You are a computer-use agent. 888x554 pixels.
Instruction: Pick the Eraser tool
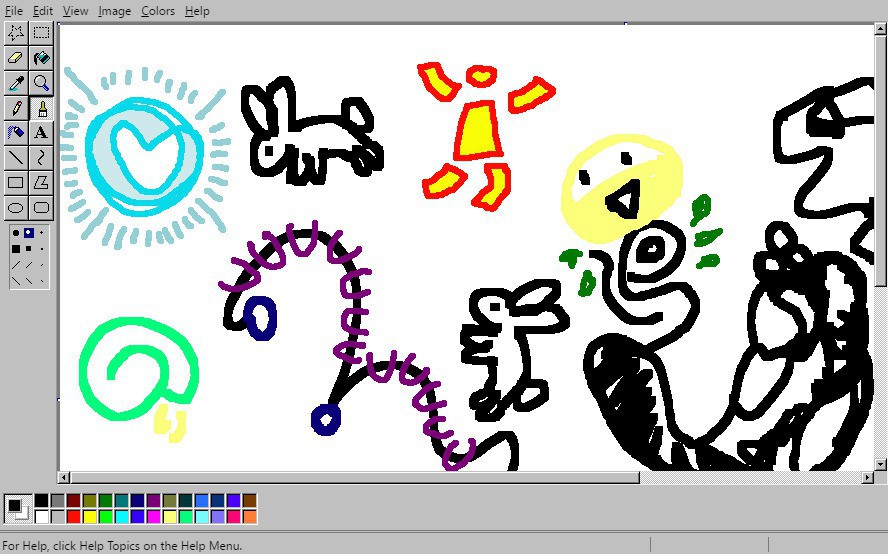pos(16,58)
